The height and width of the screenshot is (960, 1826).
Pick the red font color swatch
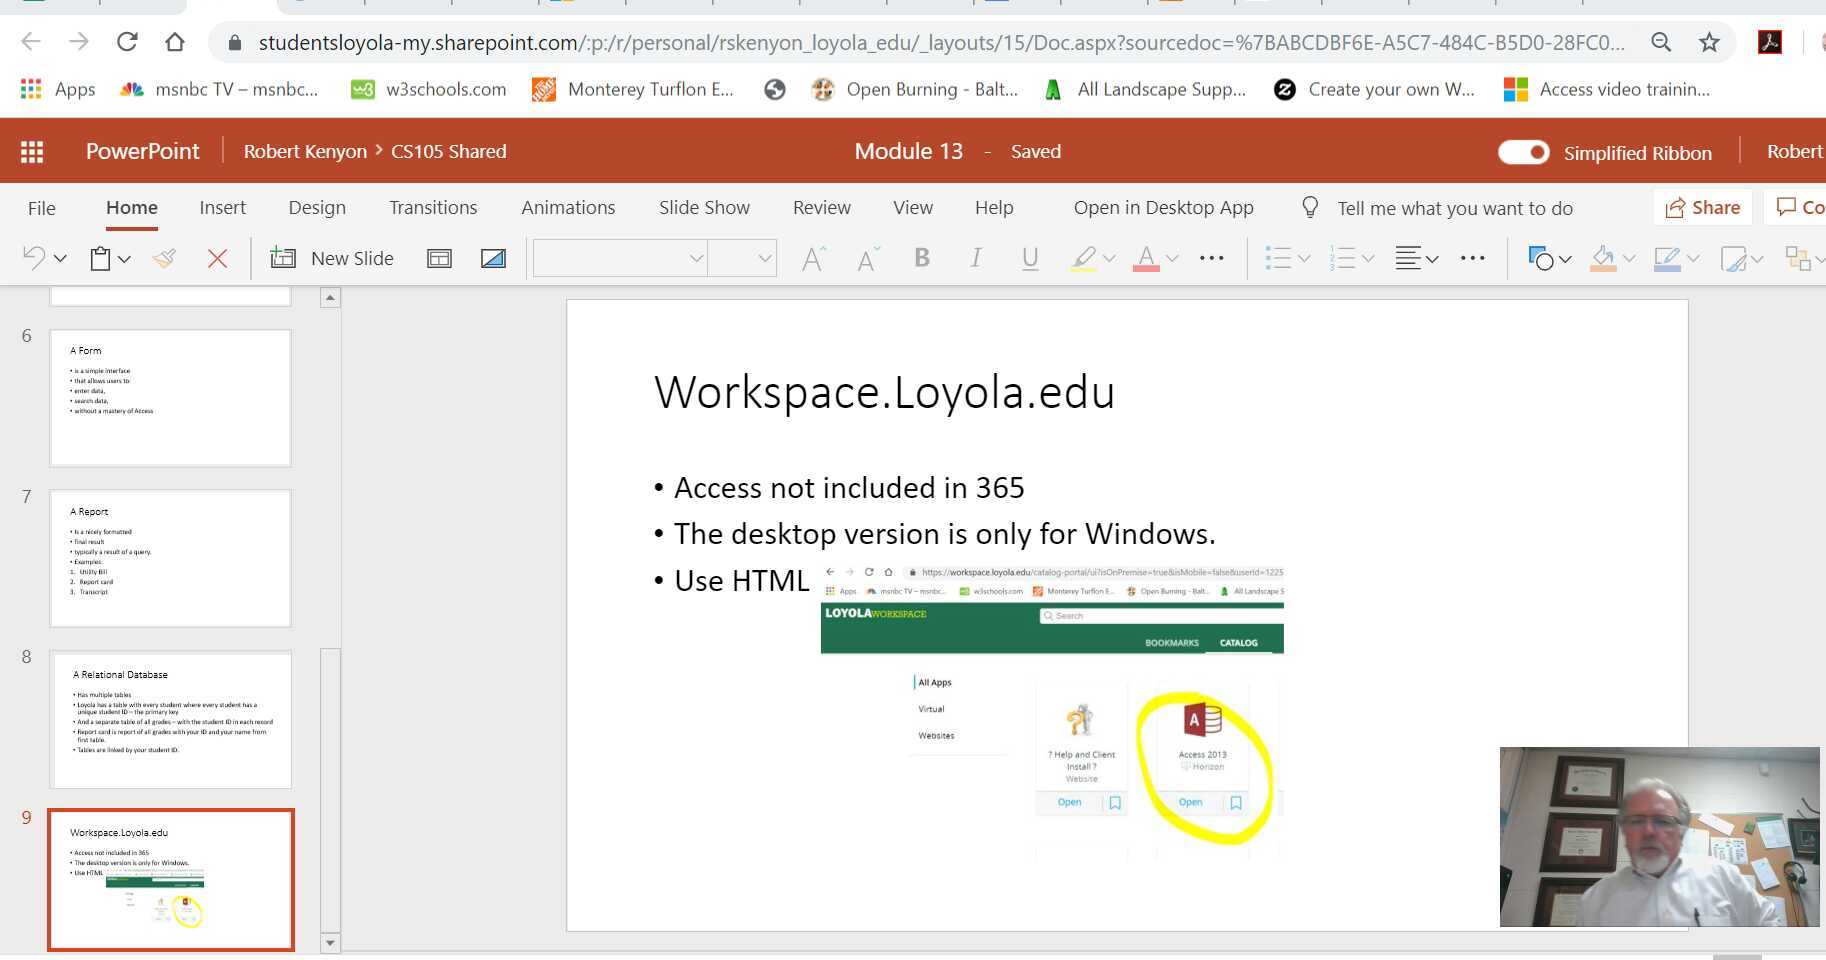tap(1146, 258)
